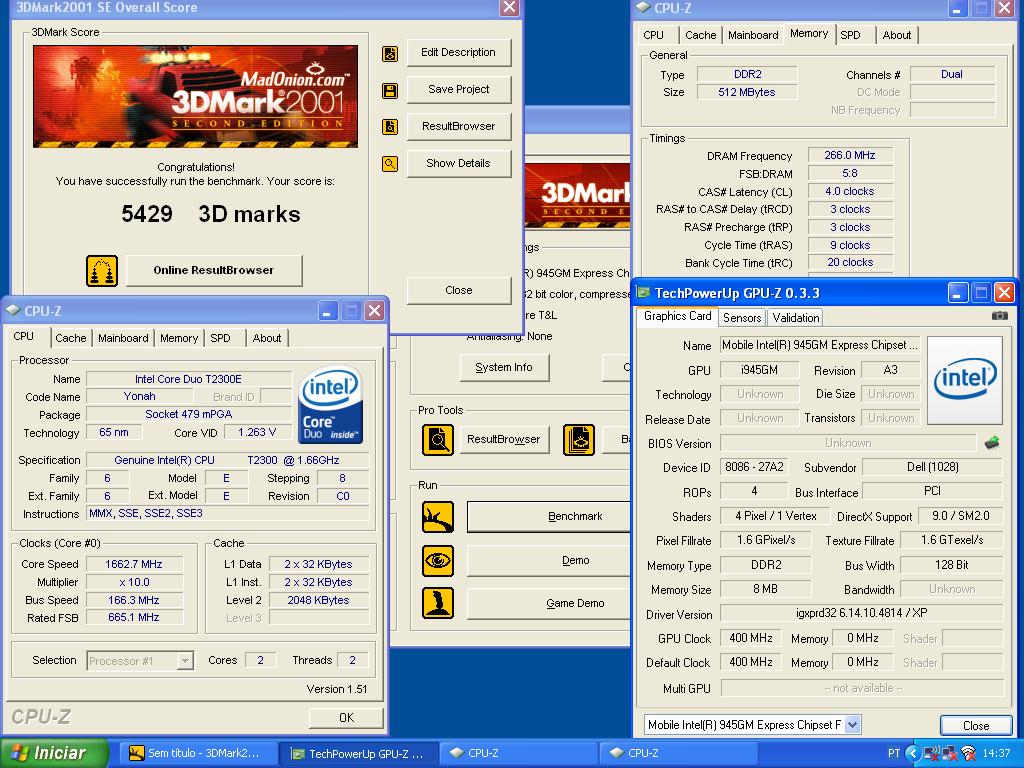Click System Info button in 3DMark
The image size is (1024, 768).
[x=504, y=368]
